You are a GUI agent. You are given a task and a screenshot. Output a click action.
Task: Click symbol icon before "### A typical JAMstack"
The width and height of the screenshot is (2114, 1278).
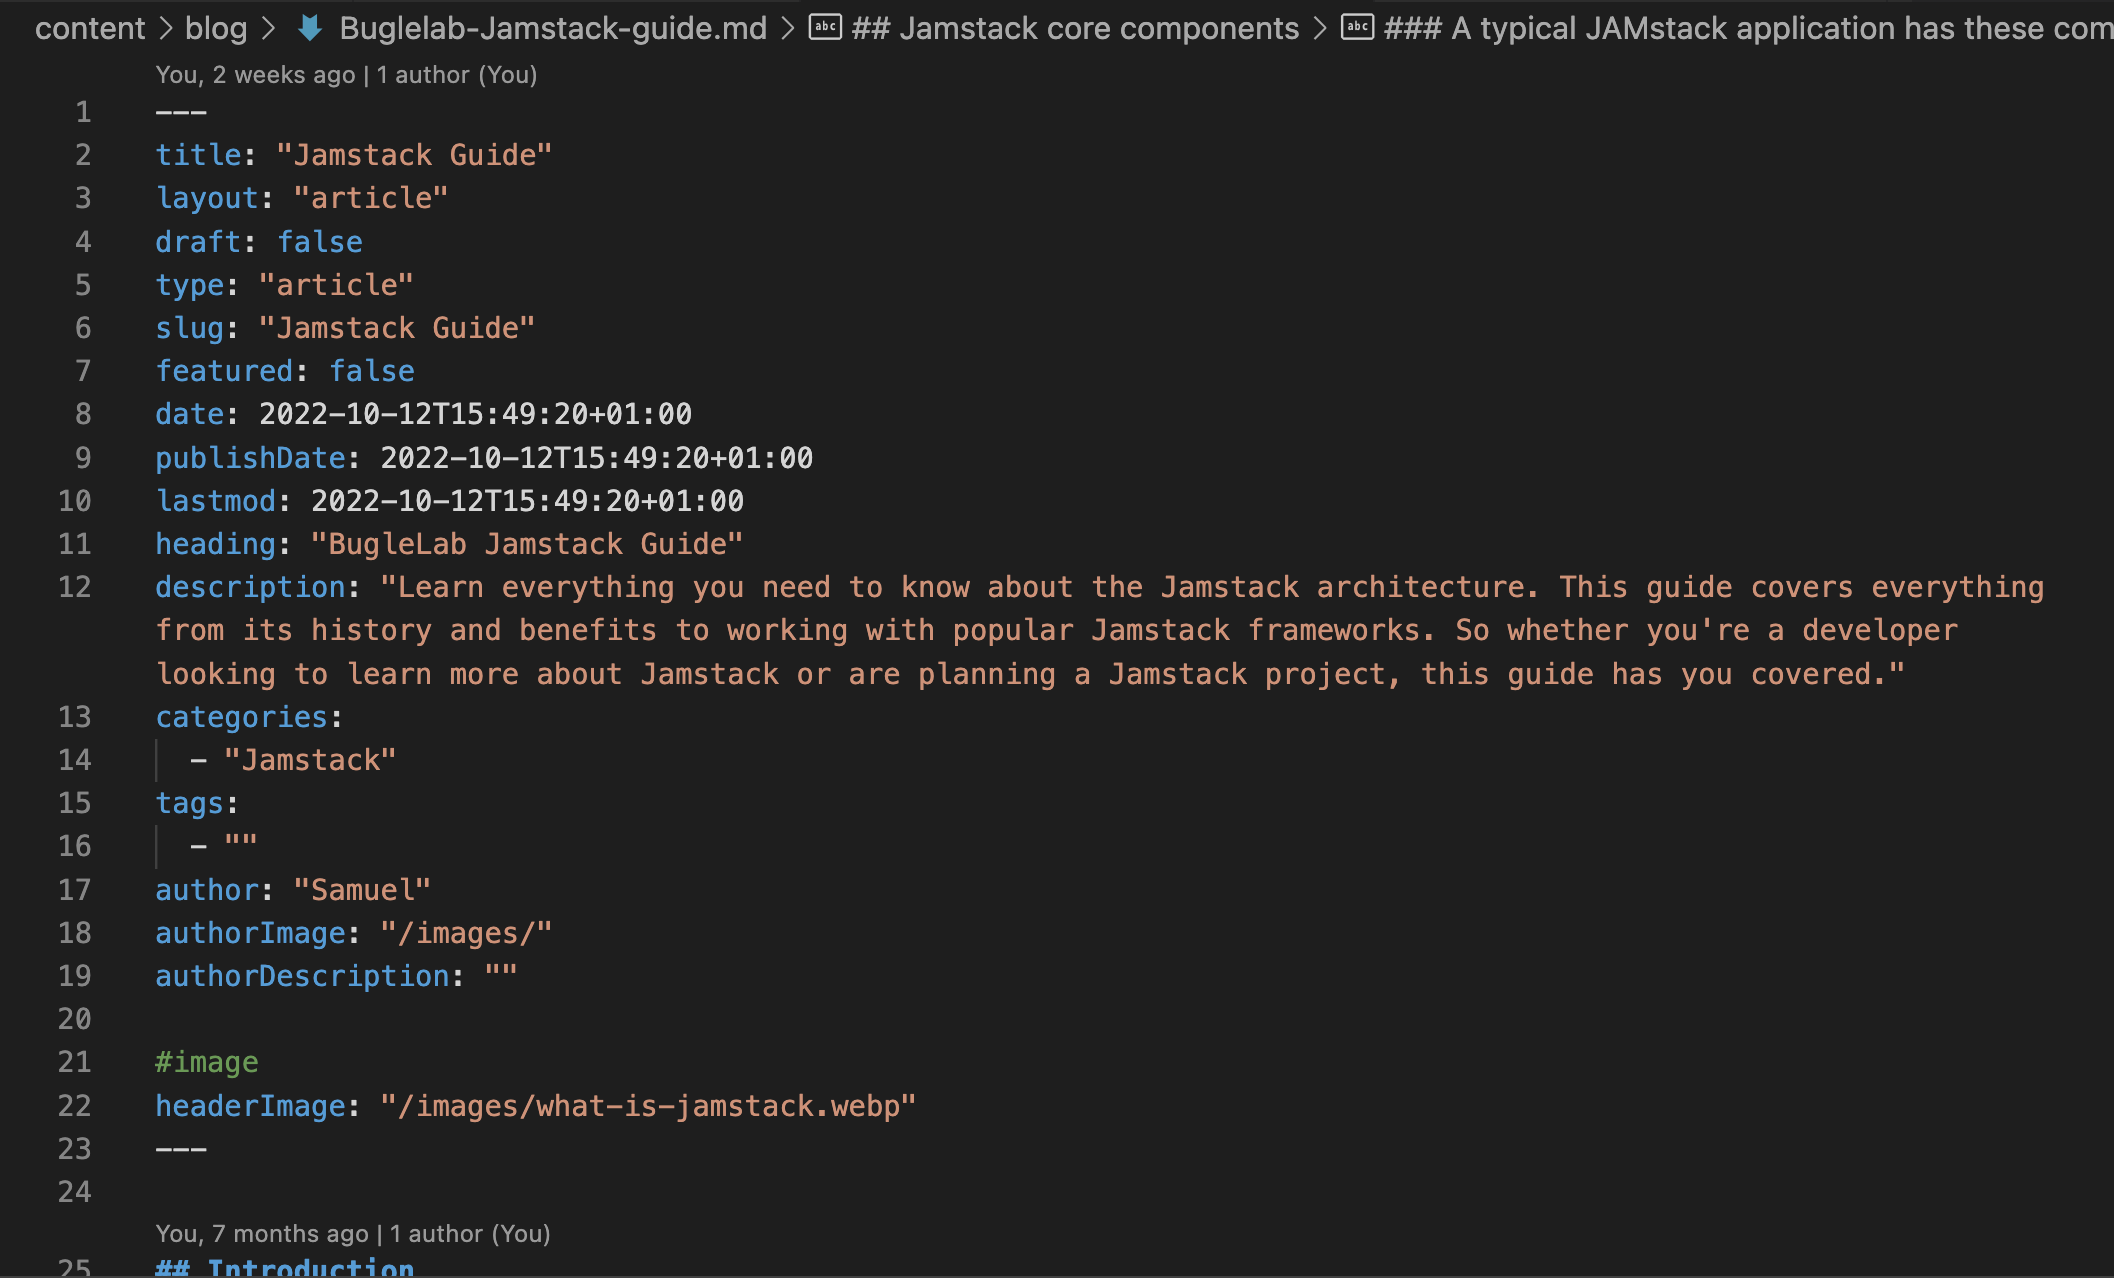point(1357,27)
